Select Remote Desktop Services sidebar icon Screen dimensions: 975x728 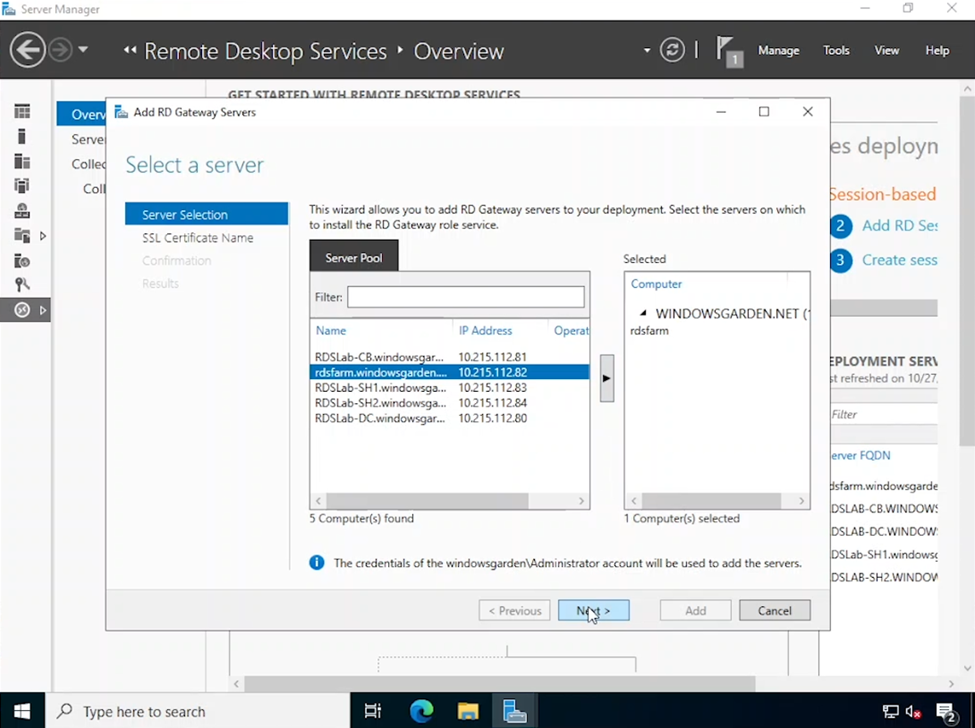[x=22, y=310]
